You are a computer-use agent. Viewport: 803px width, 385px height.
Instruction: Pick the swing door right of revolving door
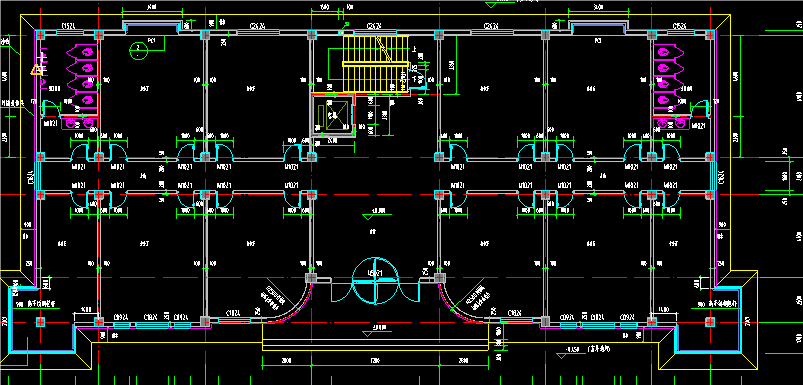(x=409, y=291)
